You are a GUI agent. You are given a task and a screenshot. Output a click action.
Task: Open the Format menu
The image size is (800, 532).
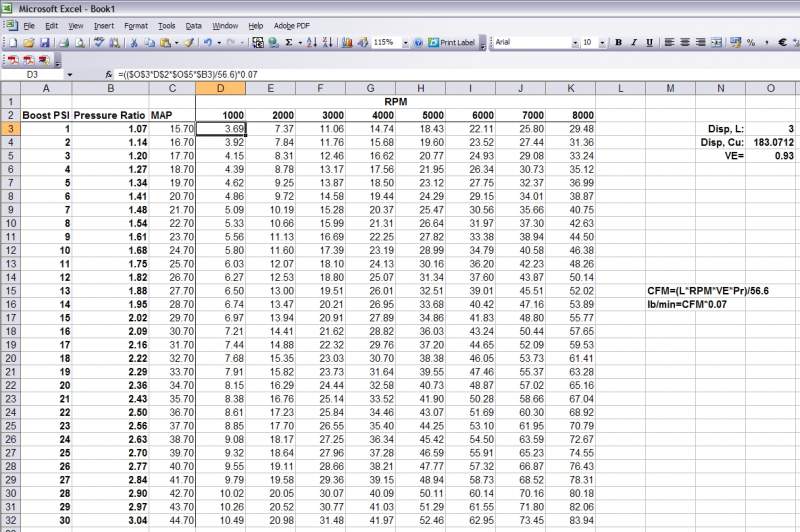click(136, 24)
